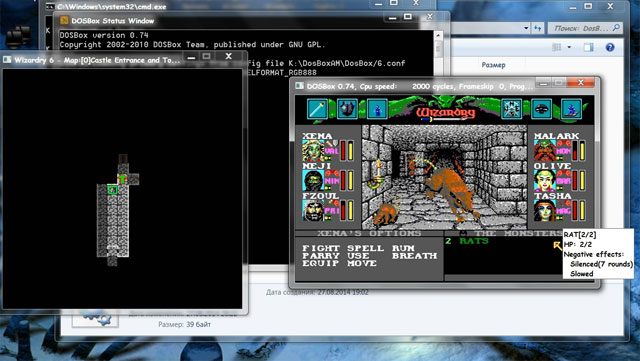Click Fzoul's PRI class badge
The image size is (640, 361).
[332, 211]
